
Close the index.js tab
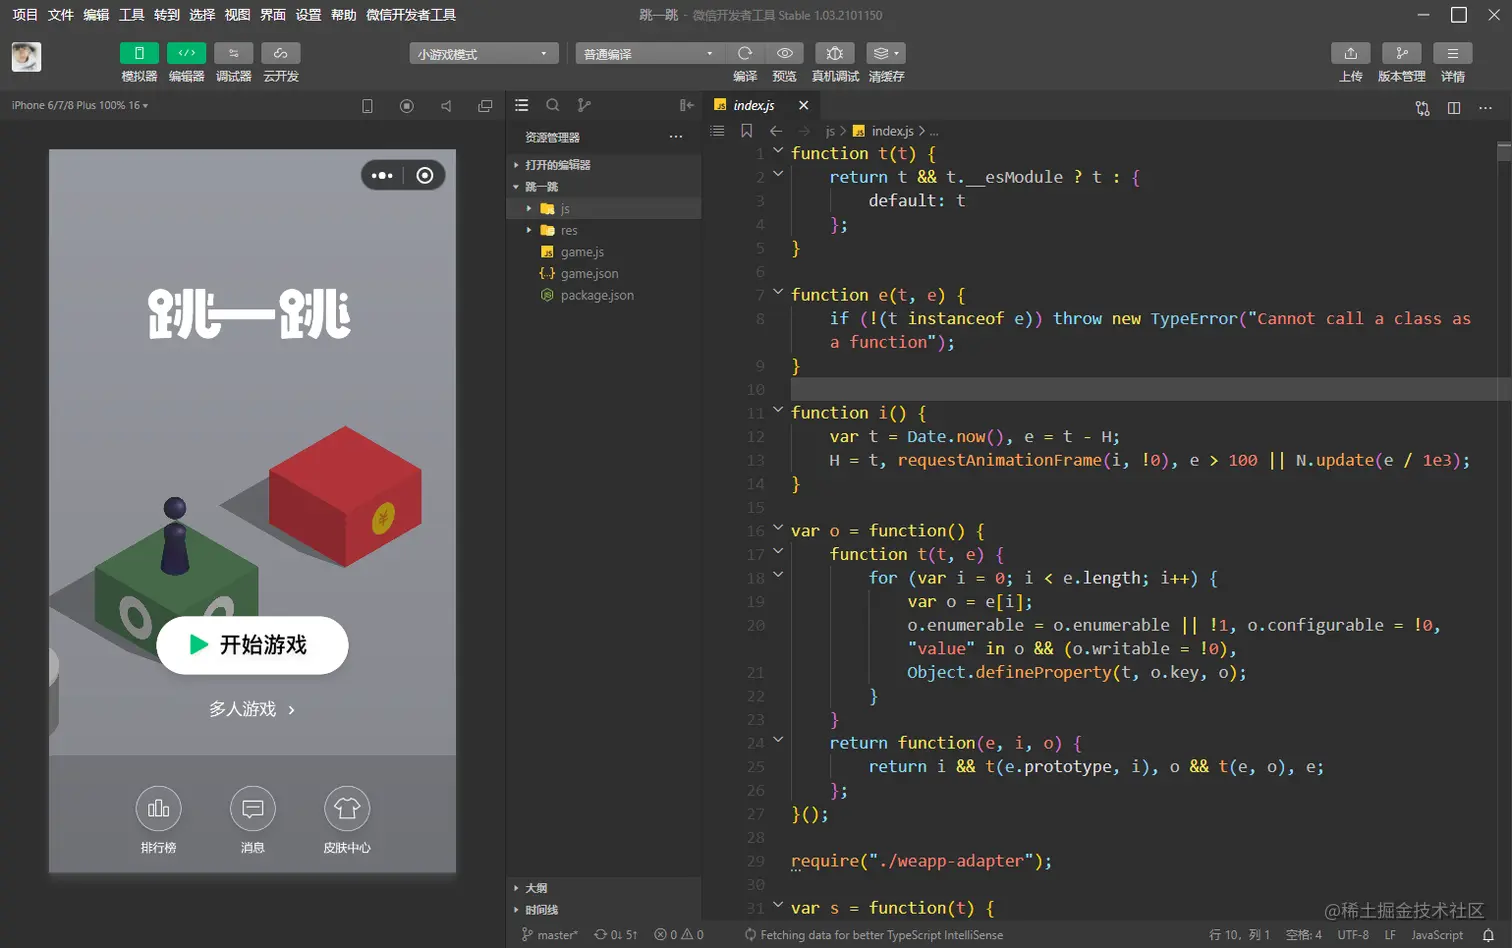(x=804, y=105)
